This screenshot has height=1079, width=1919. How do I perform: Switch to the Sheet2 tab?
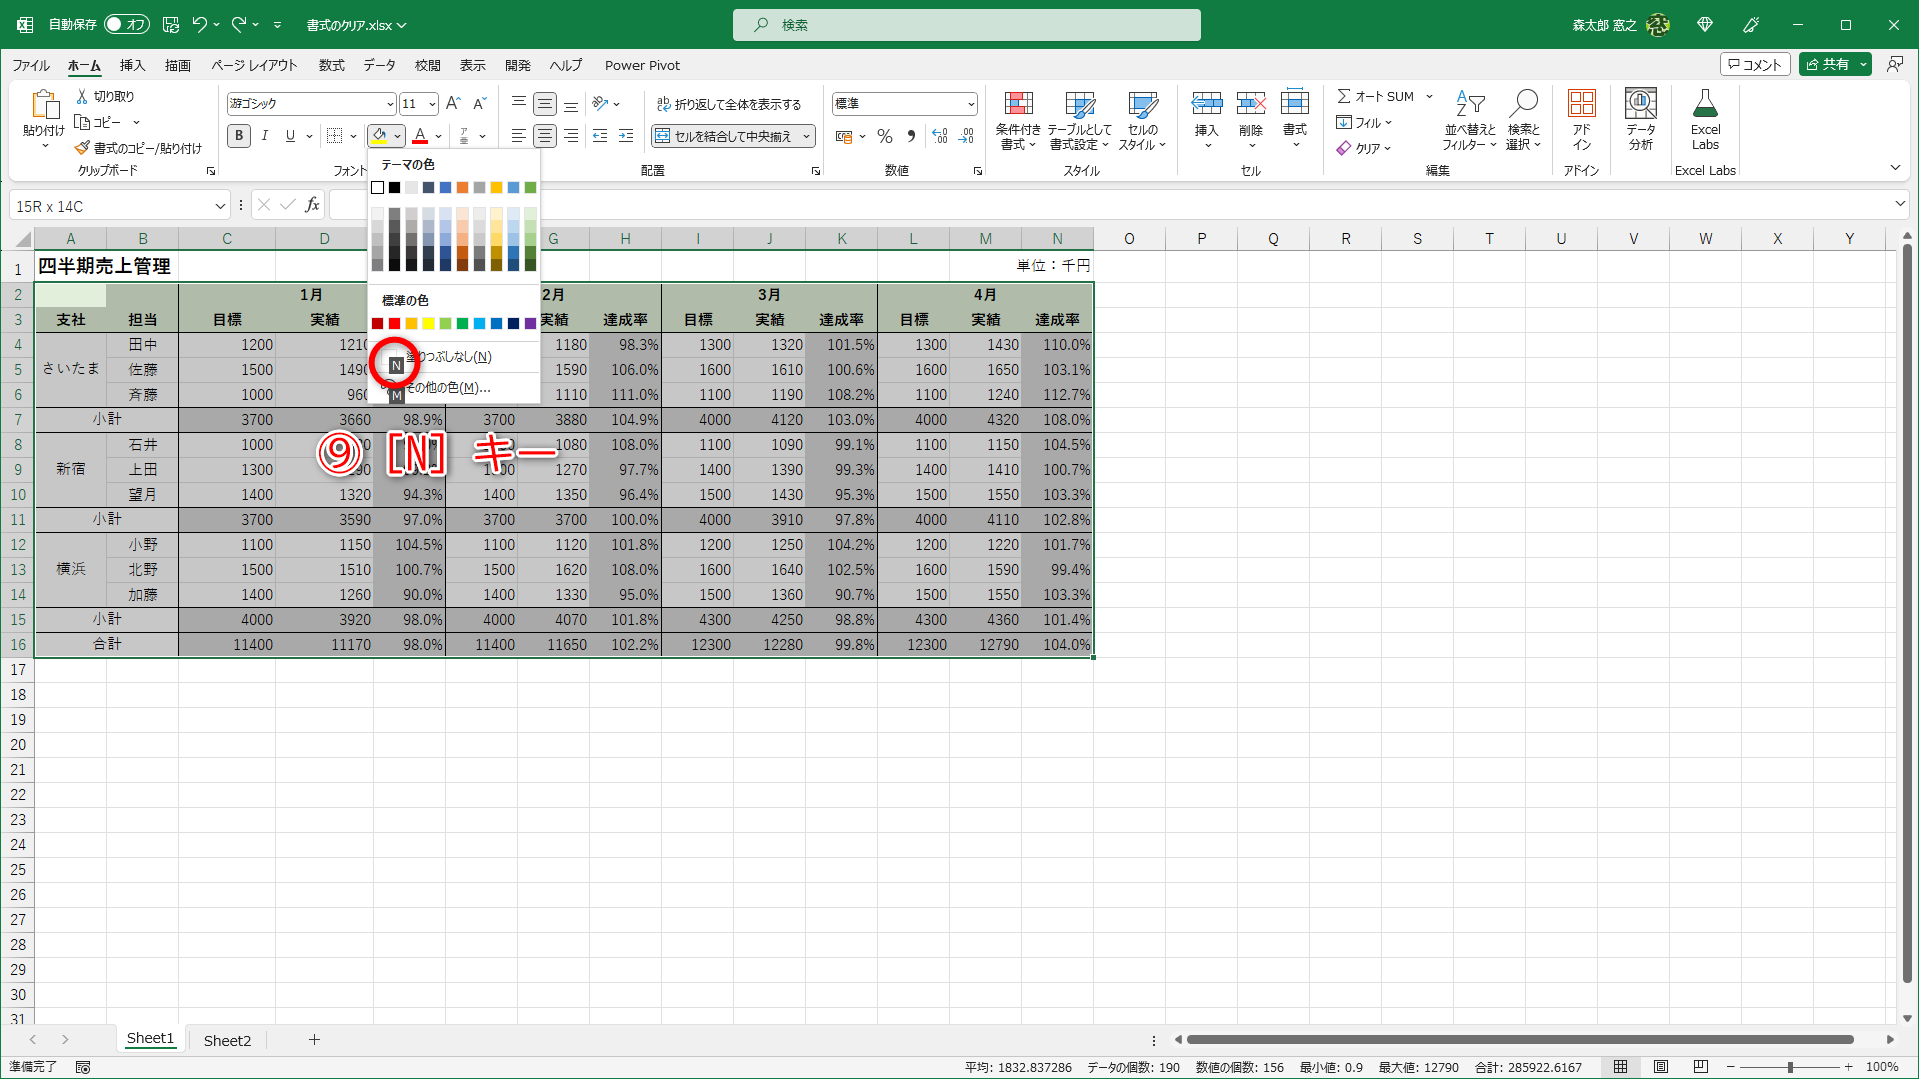click(227, 1040)
